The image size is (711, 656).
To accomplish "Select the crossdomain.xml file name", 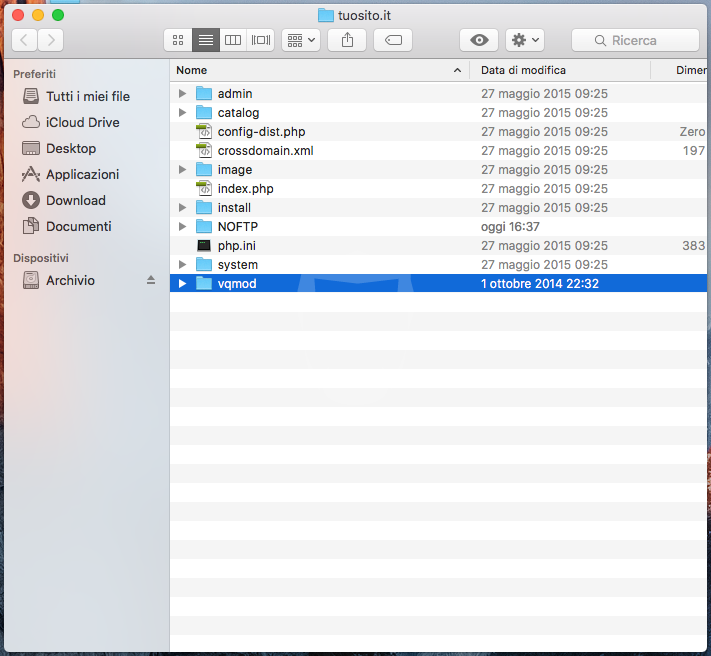I will click(266, 151).
